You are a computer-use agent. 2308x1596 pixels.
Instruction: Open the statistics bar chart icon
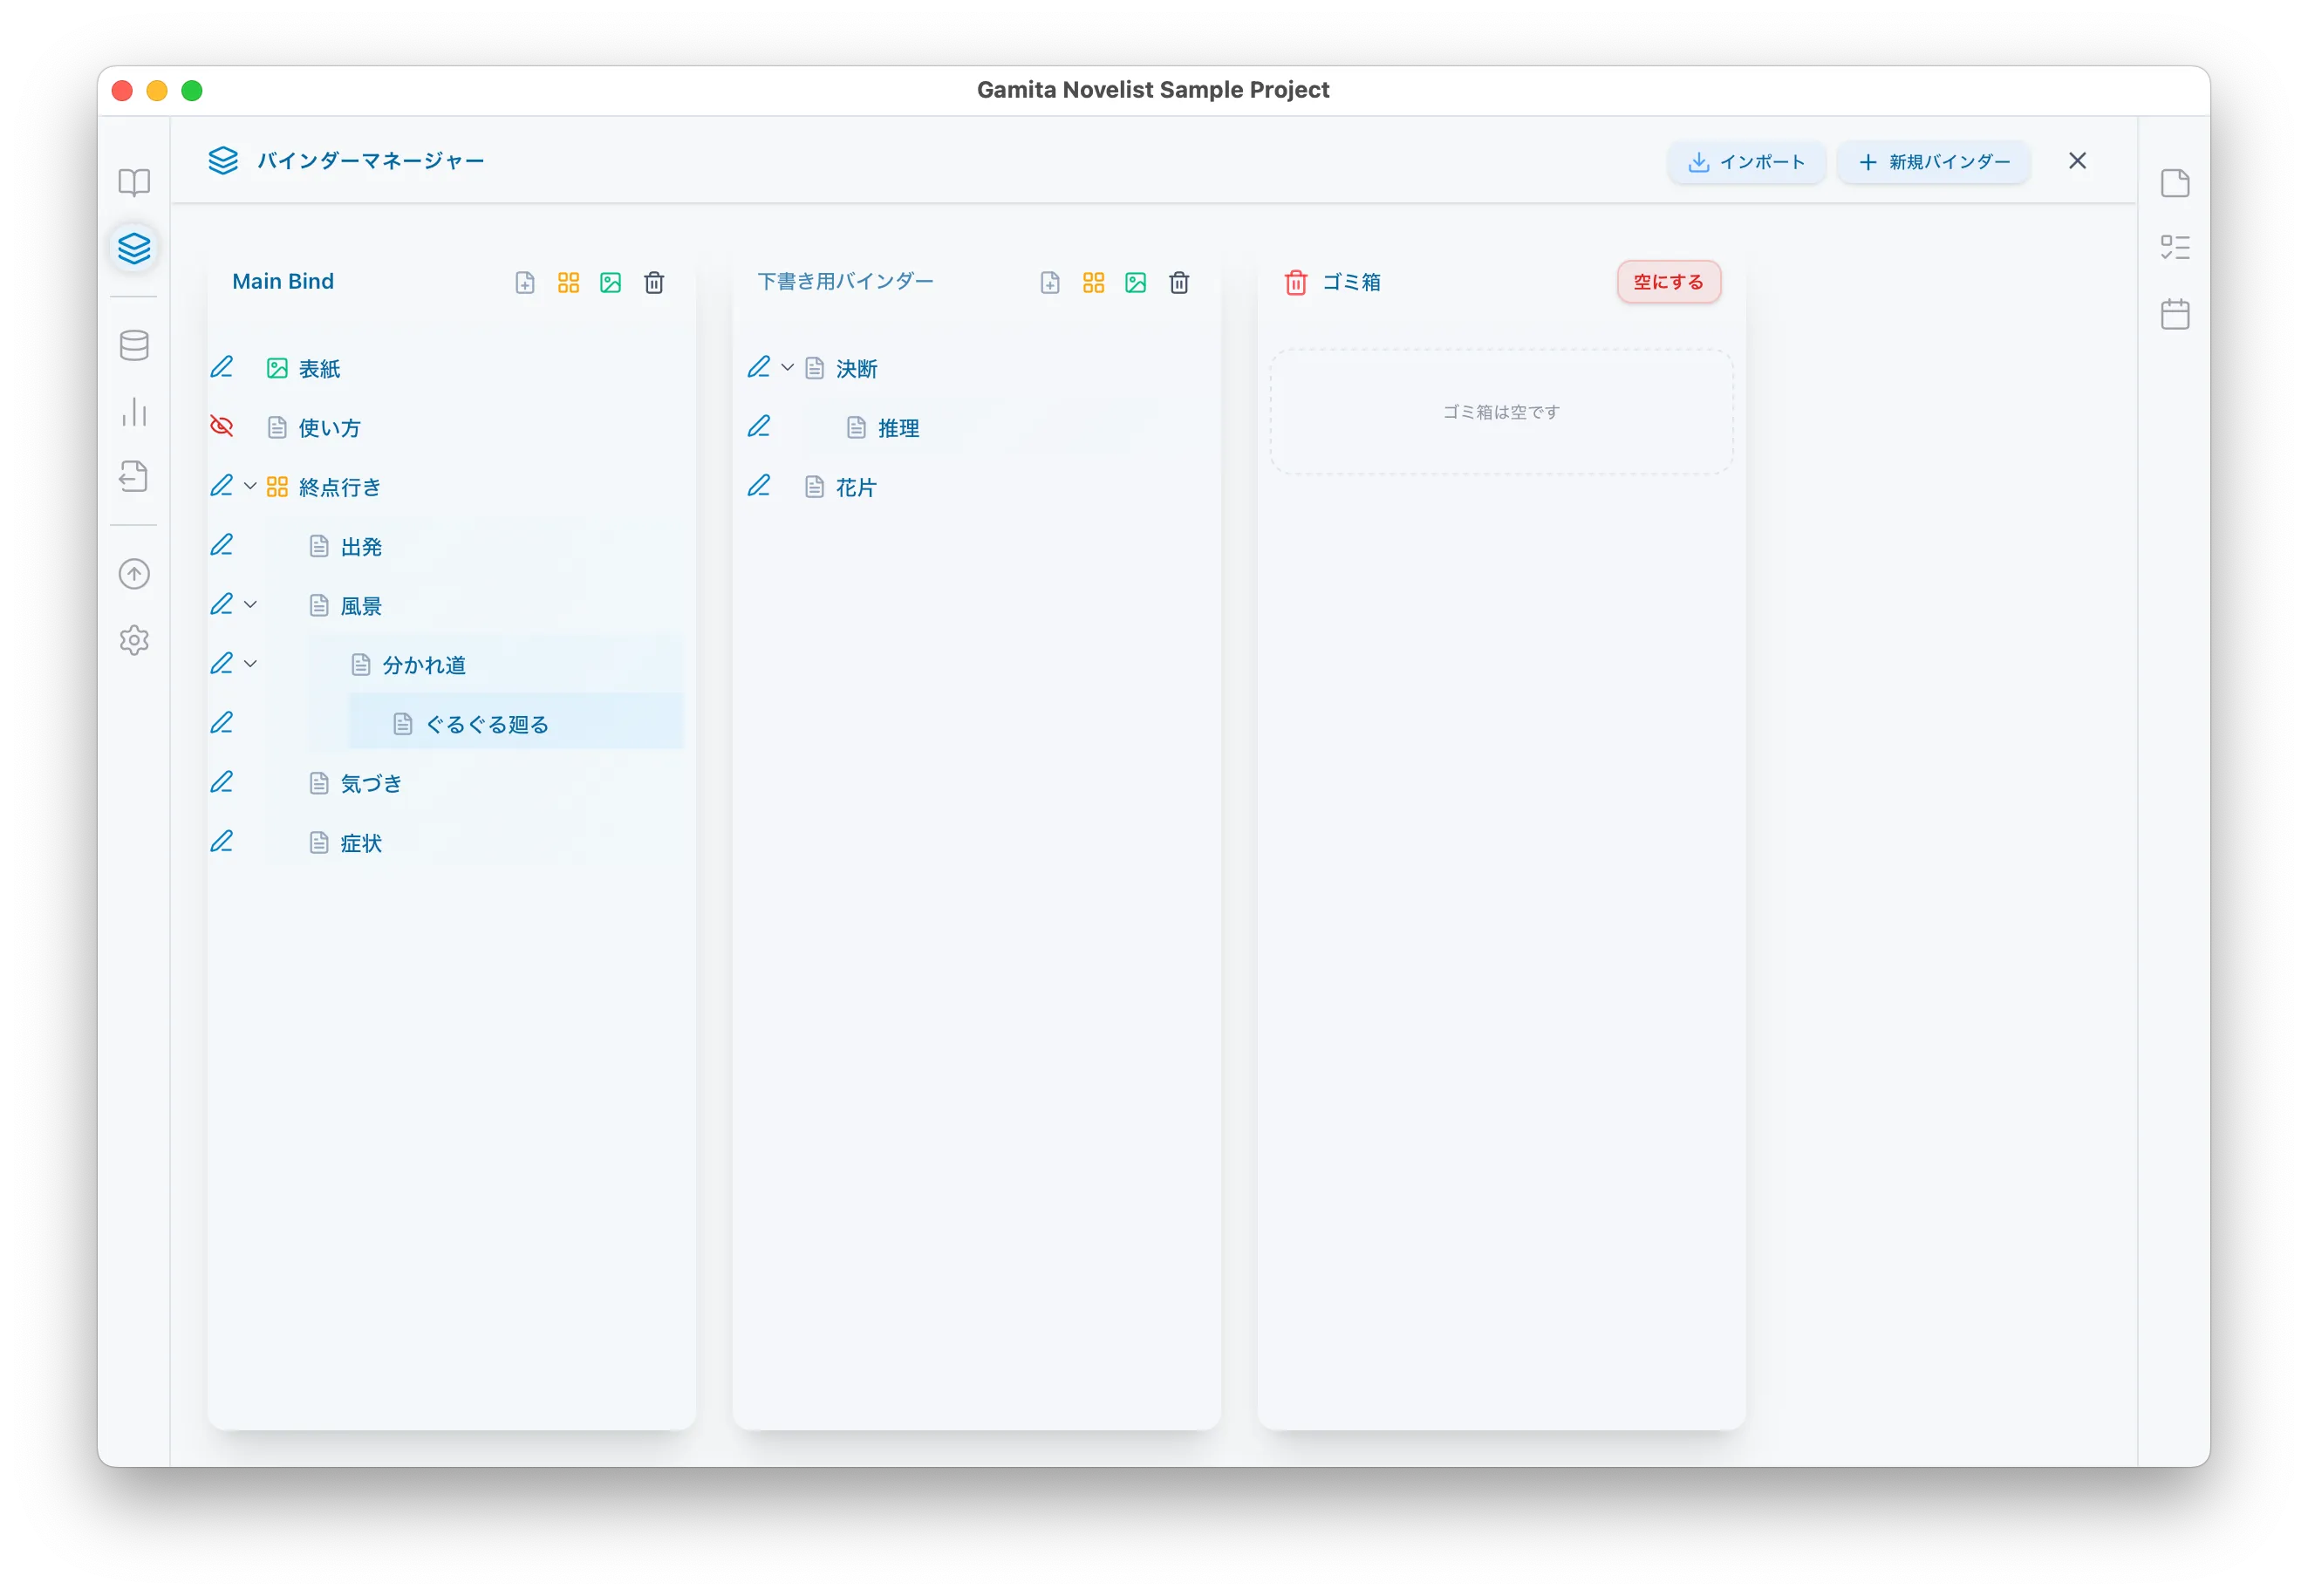(134, 411)
